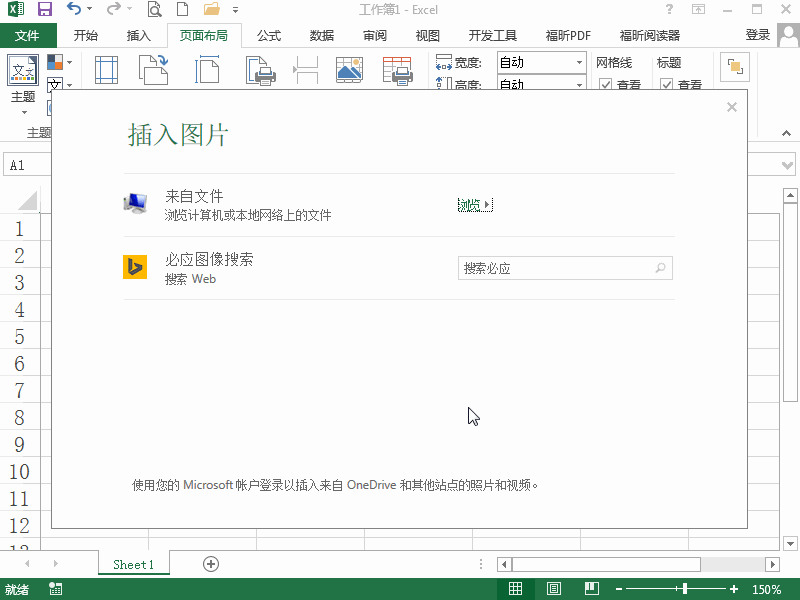This screenshot has height=600, width=800.
Task: Open the 福昕PDF tab
Action: click(x=568, y=35)
